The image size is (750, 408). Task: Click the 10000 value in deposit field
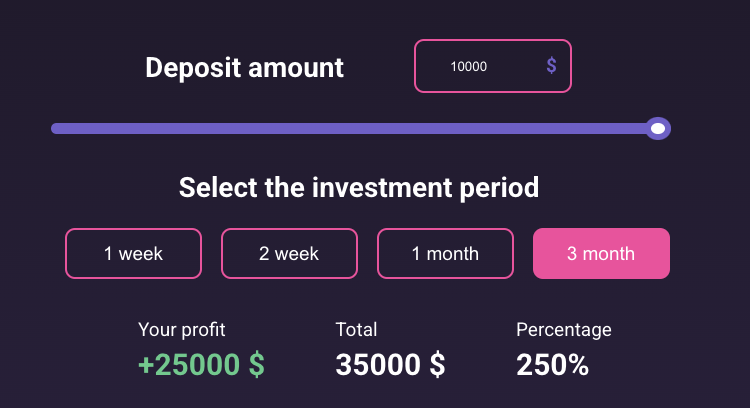click(x=468, y=67)
